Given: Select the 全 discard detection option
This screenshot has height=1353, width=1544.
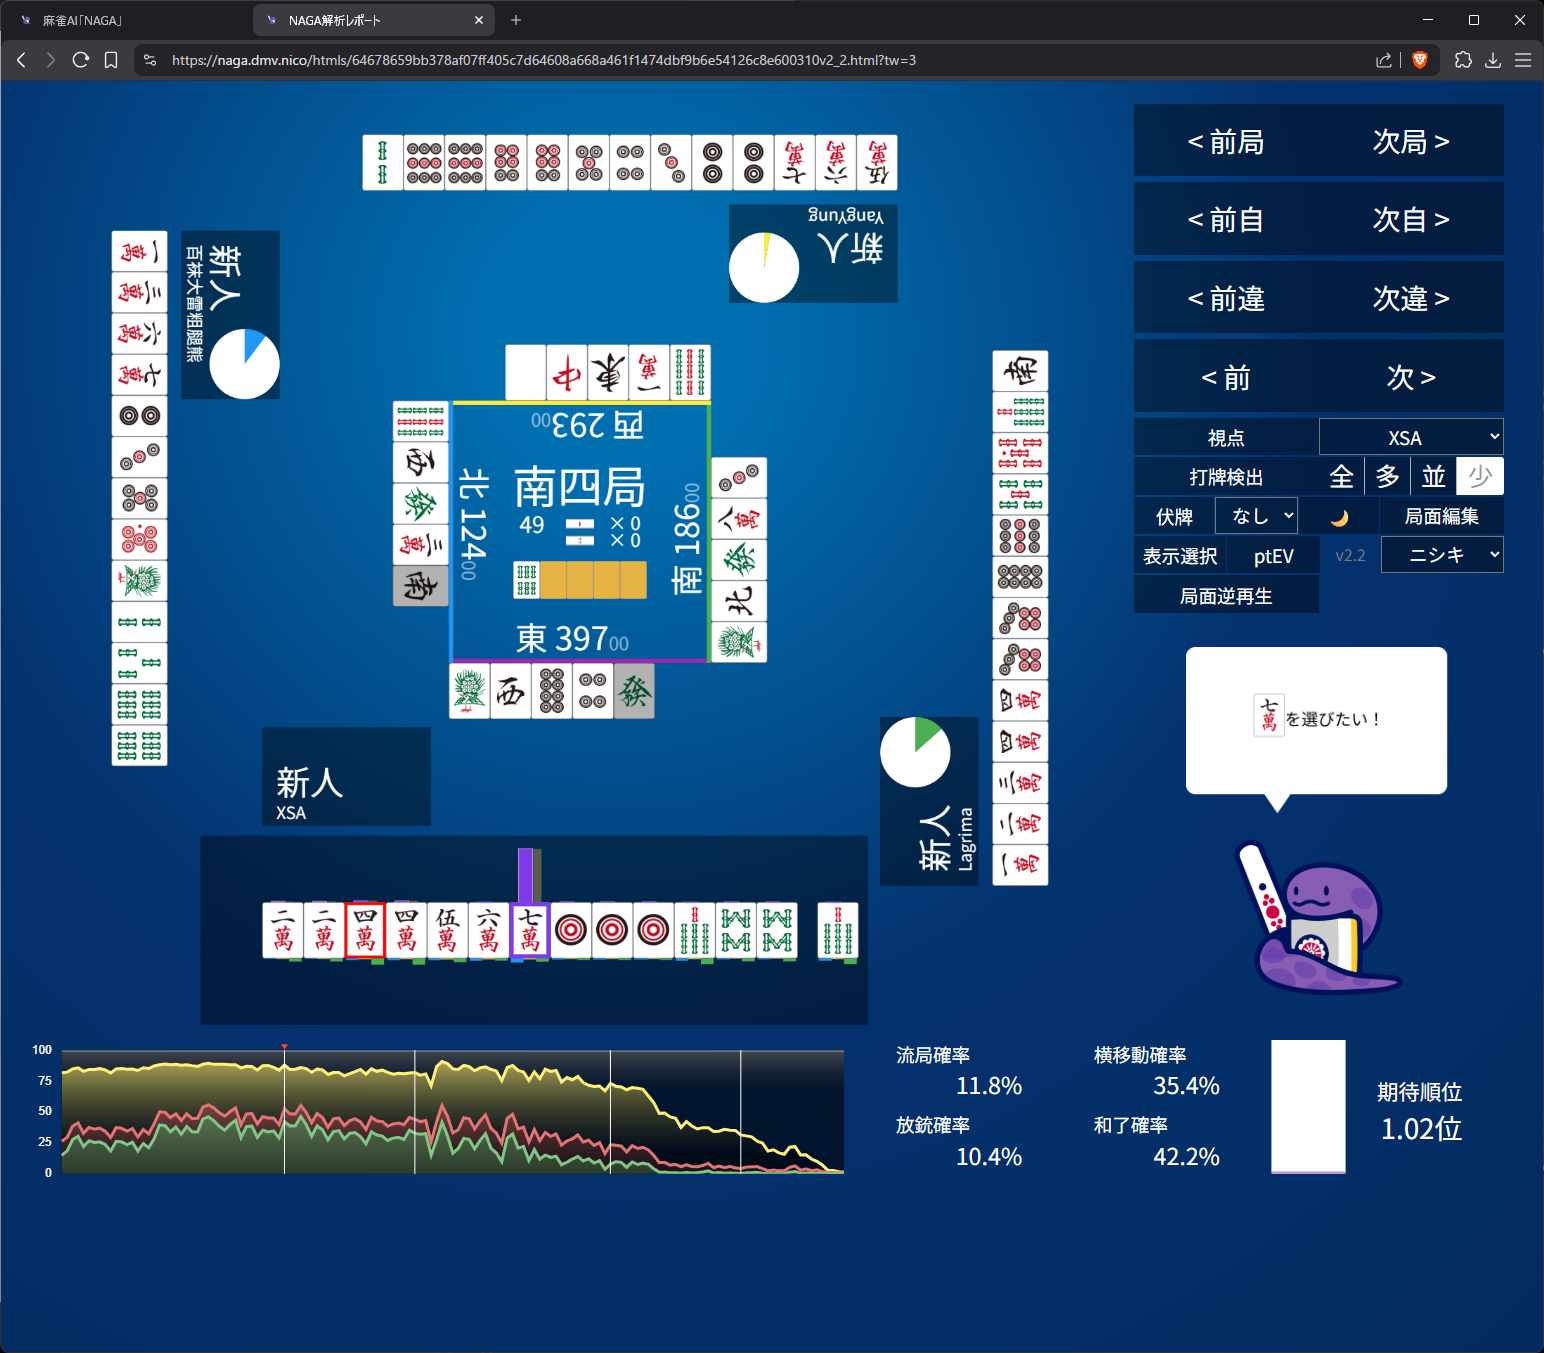Looking at the screenshot, I should tap(1341, 477).
